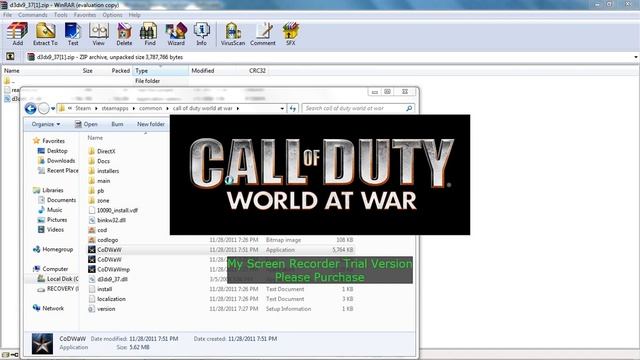Open the Commands menu
Image resolution: width=640 pixels, height=360 pixels.
pos(33,15)
